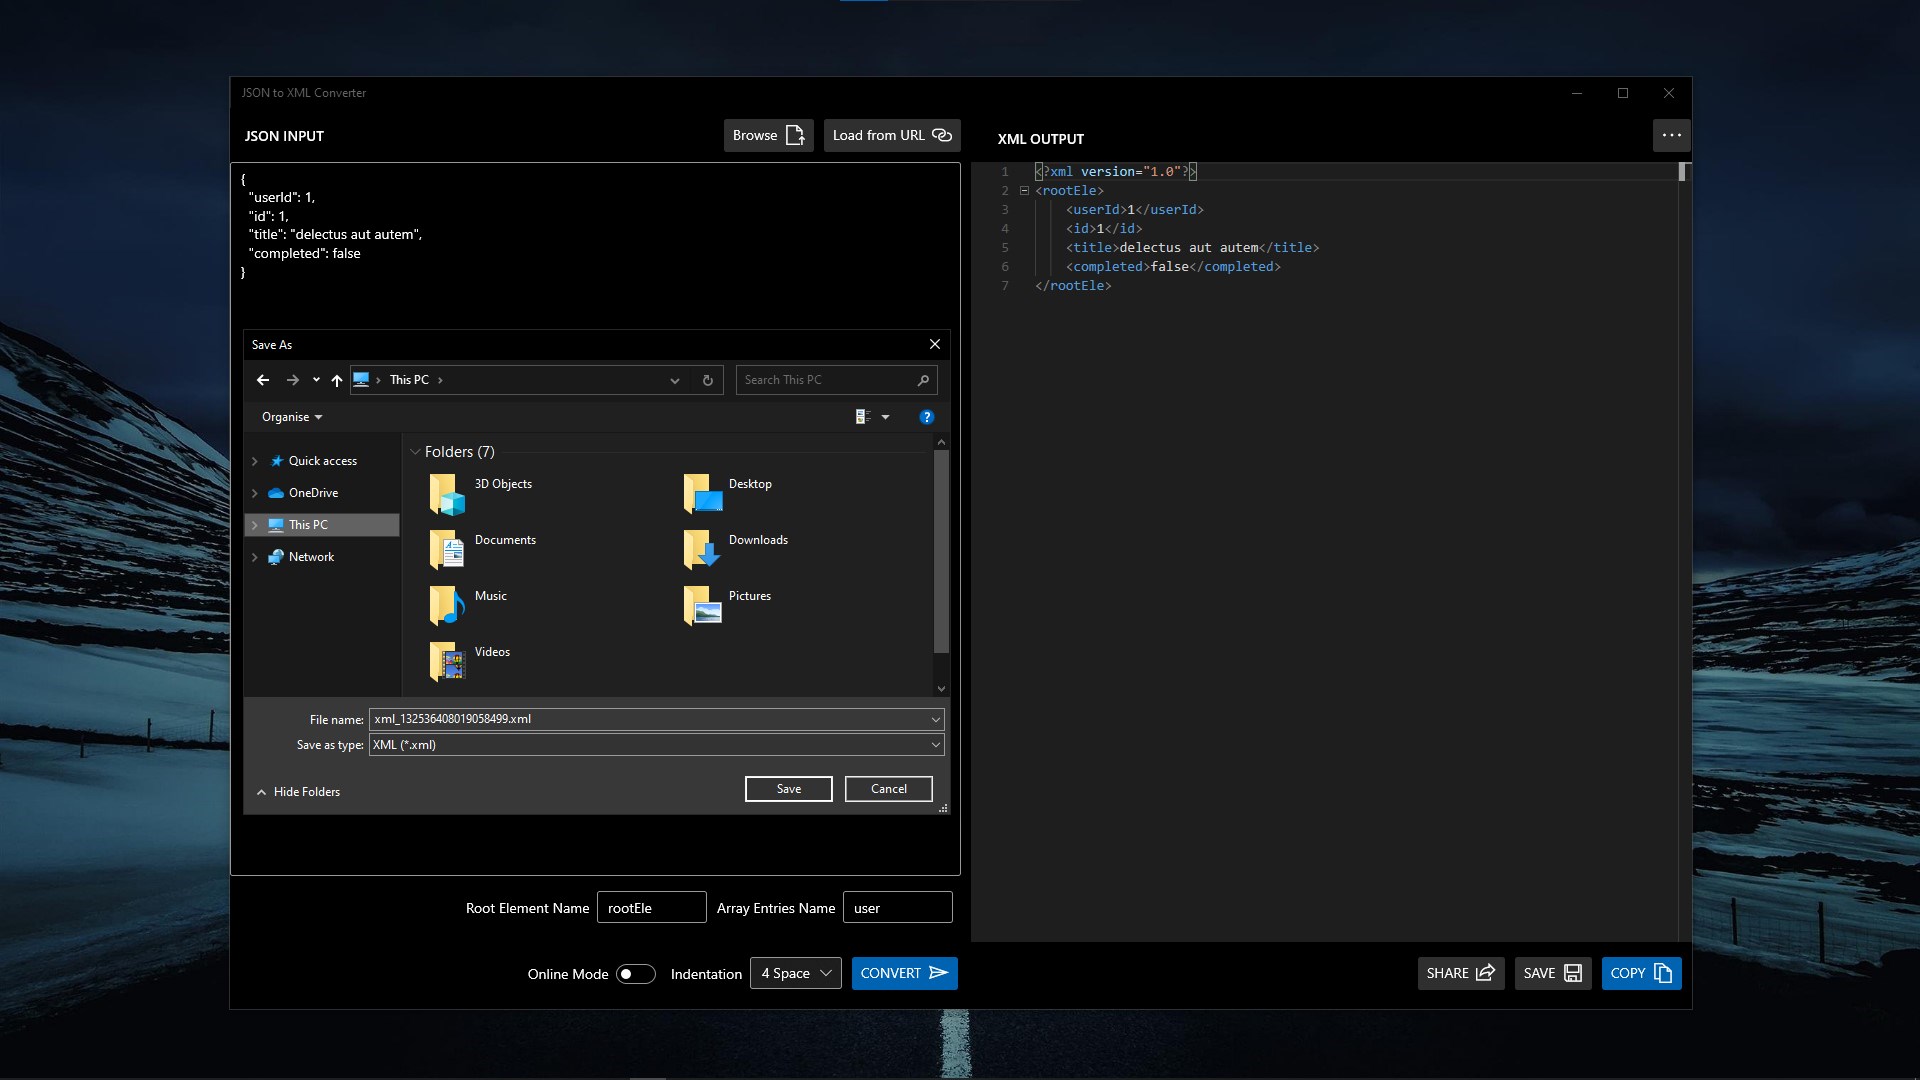Viewport: 1920px width, 1080px height.
Task: Click the Browse file button
Action: (x=768, y=135)
